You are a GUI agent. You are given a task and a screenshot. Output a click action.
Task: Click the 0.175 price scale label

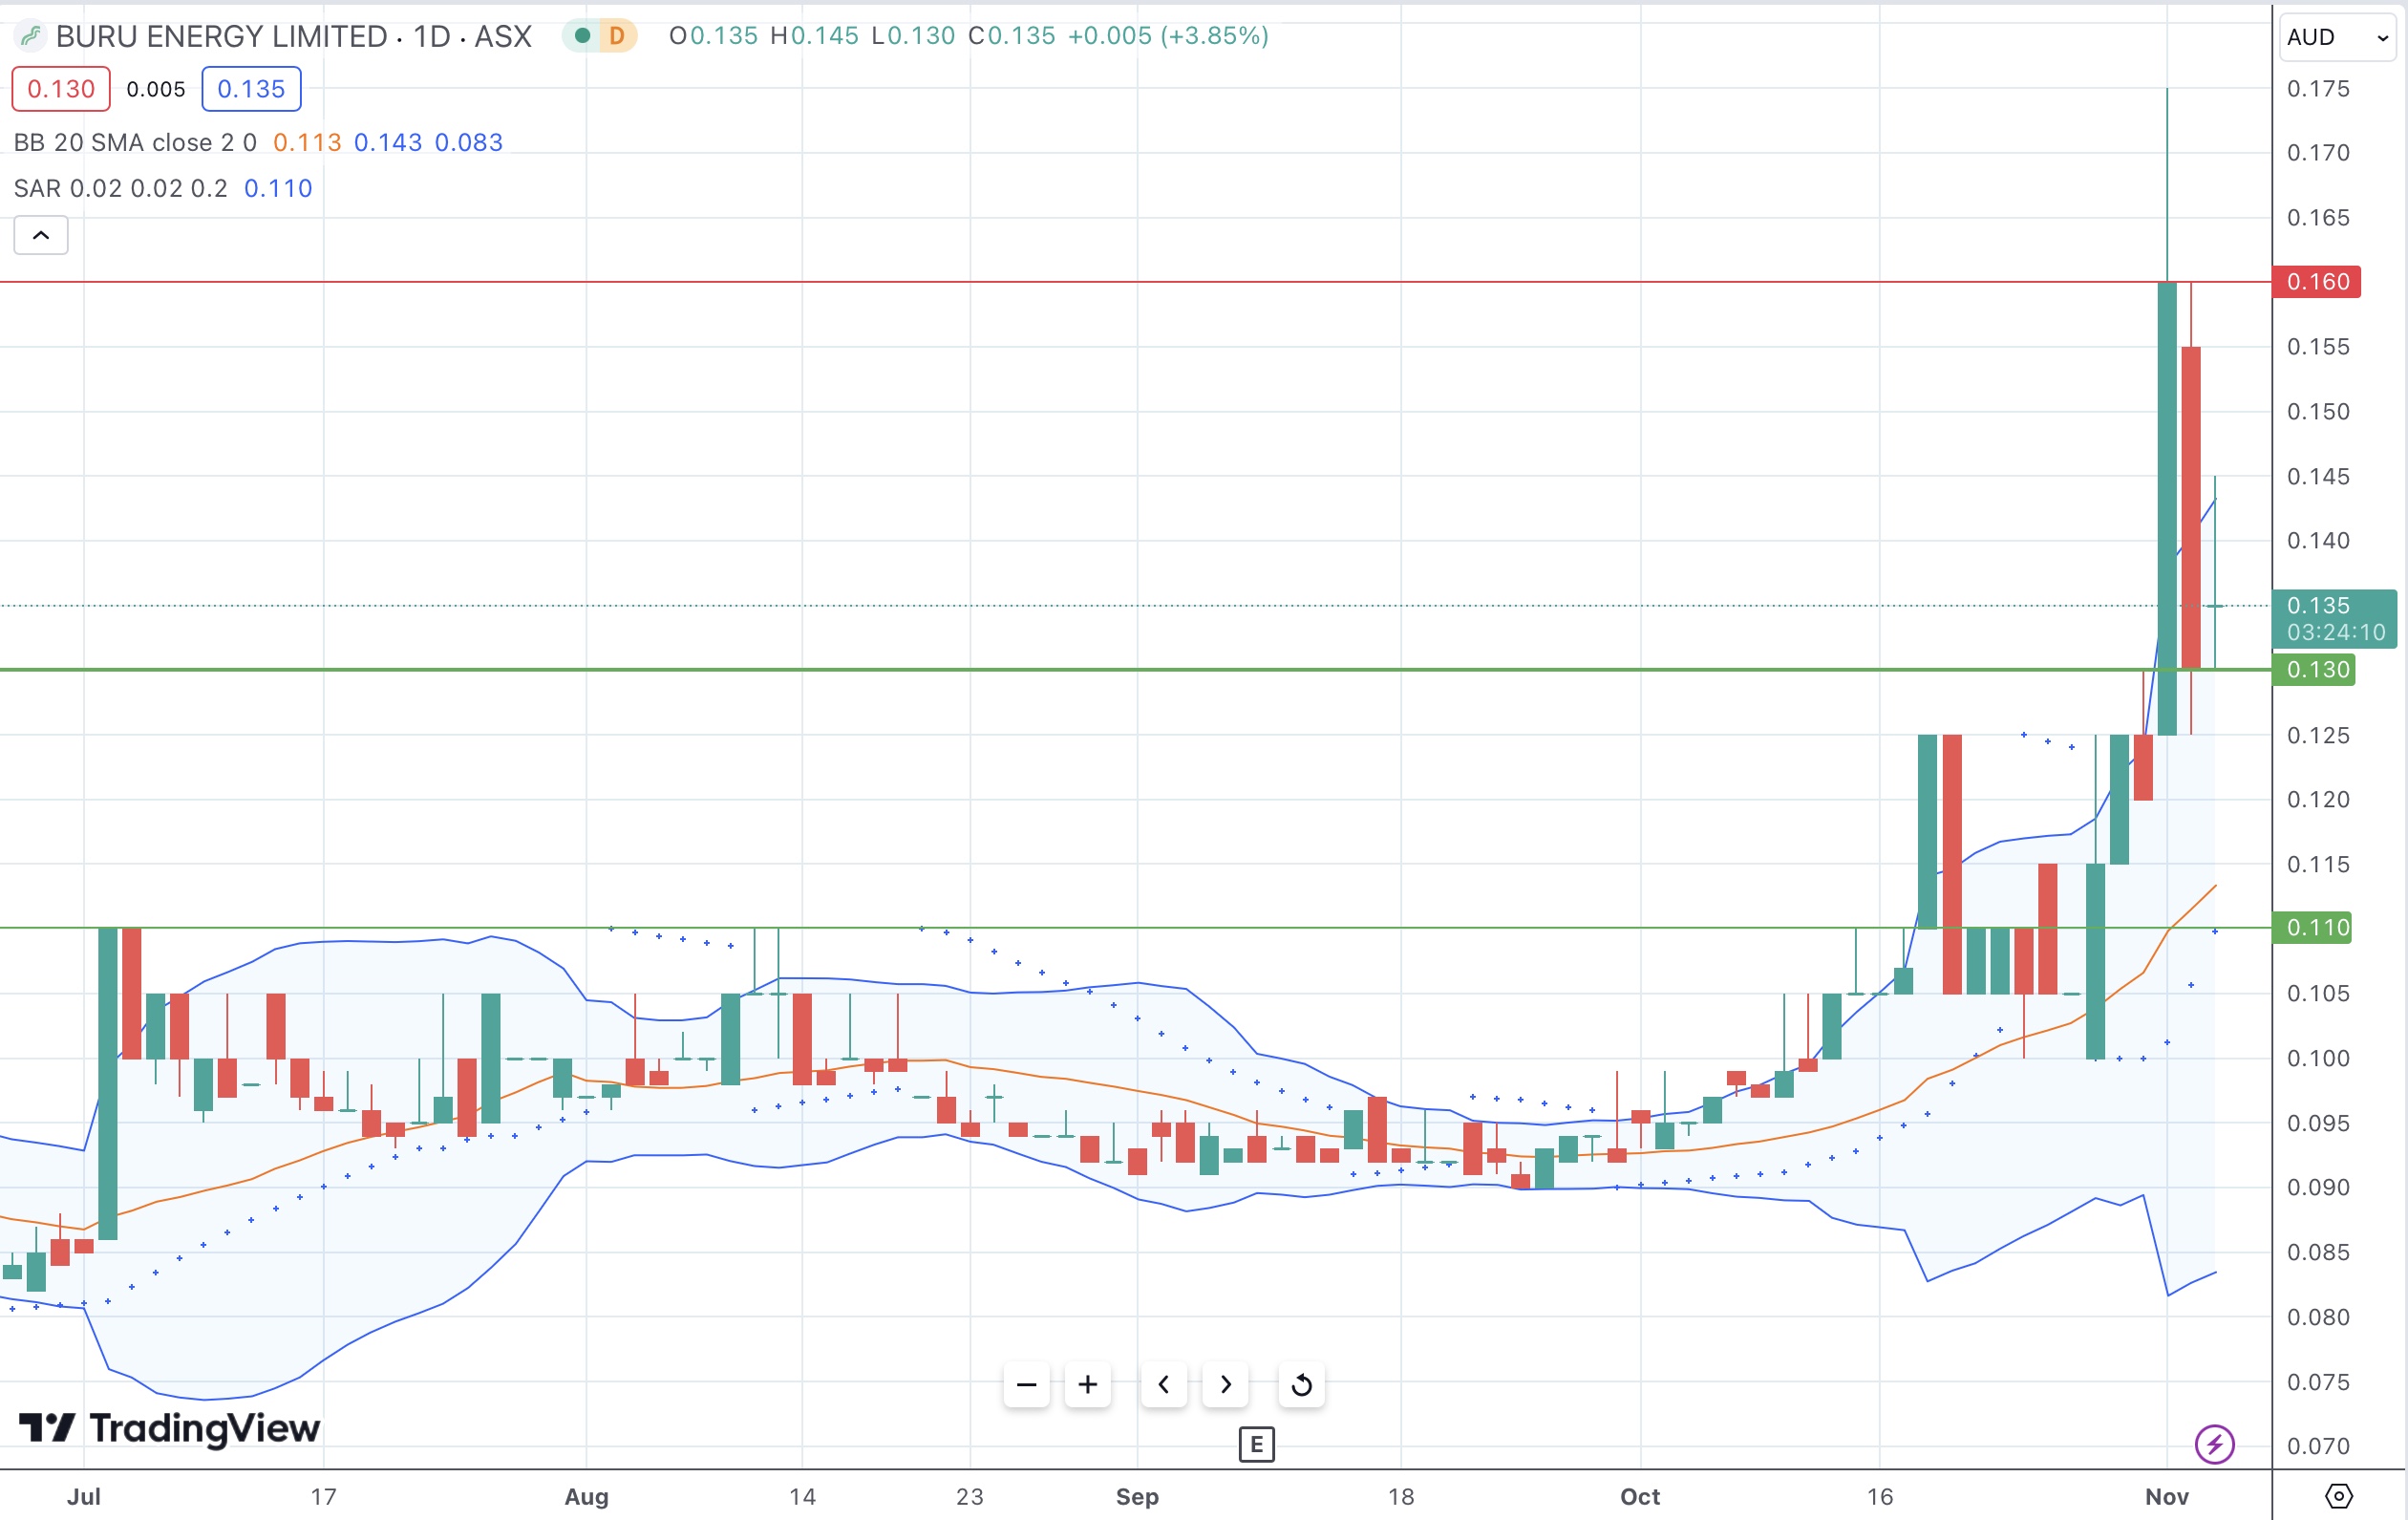(x=2318, y=89)
